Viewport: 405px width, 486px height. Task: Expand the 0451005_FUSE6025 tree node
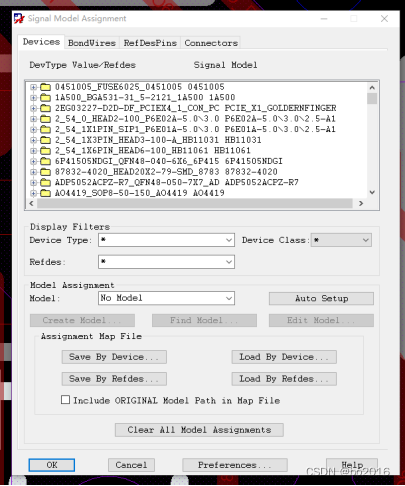[33, 87]
